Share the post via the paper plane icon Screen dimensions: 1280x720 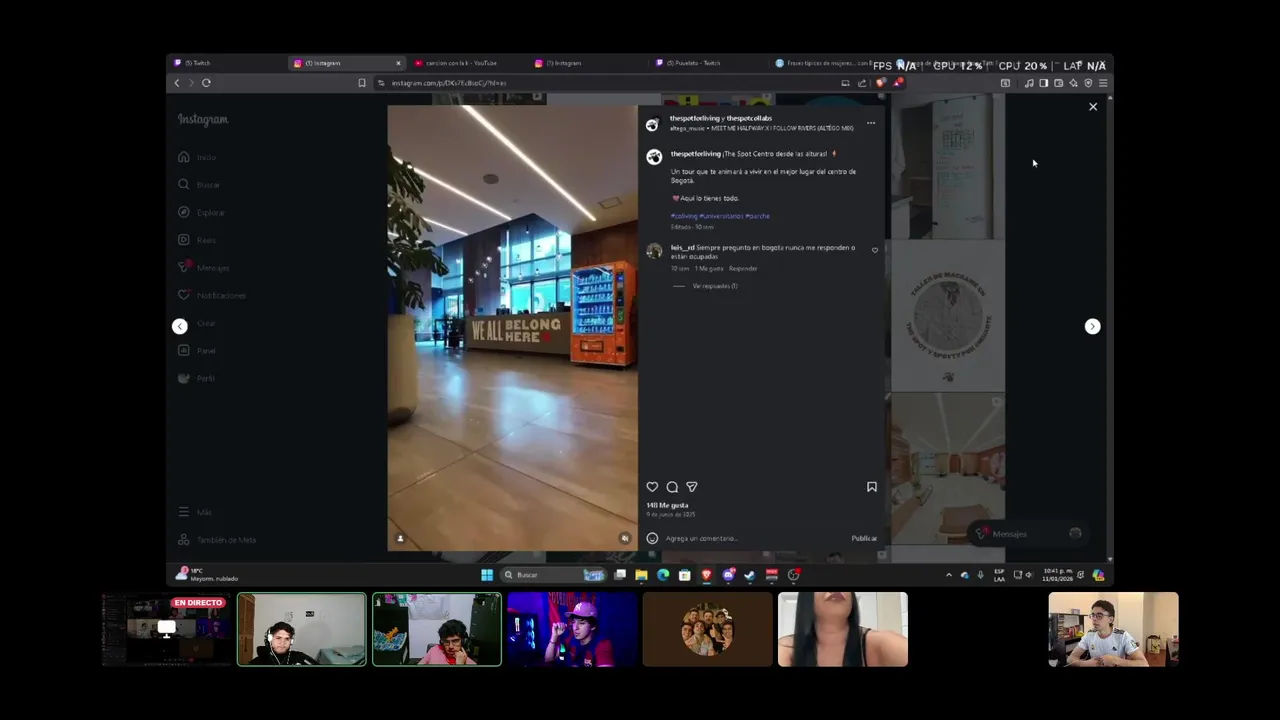tap(691, 487)
